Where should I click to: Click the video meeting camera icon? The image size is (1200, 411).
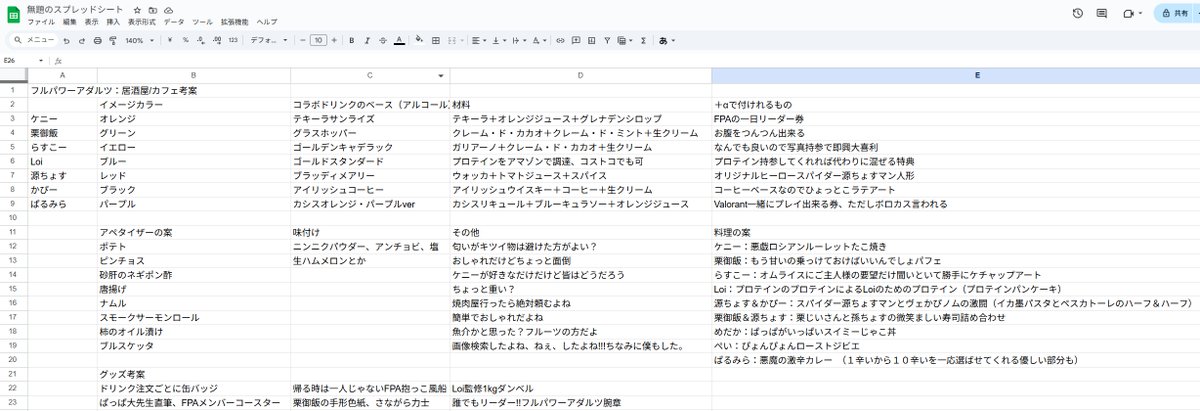point(1129,13)
